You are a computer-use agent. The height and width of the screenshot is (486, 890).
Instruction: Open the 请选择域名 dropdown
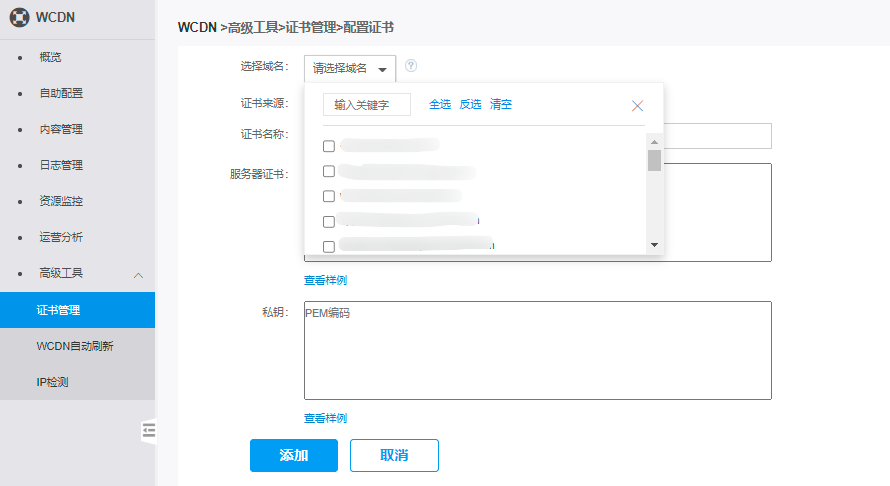pos(349,68)
